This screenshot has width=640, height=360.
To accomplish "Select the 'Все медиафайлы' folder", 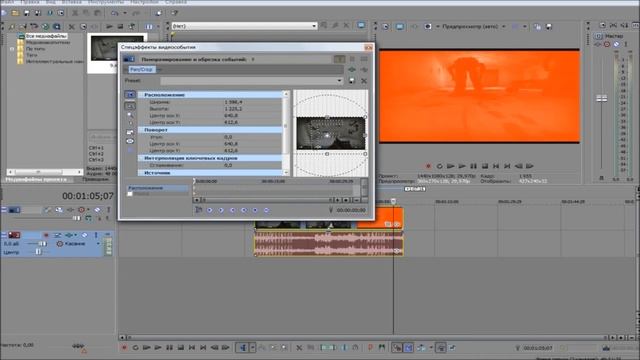I will click(x=46, y=36).
